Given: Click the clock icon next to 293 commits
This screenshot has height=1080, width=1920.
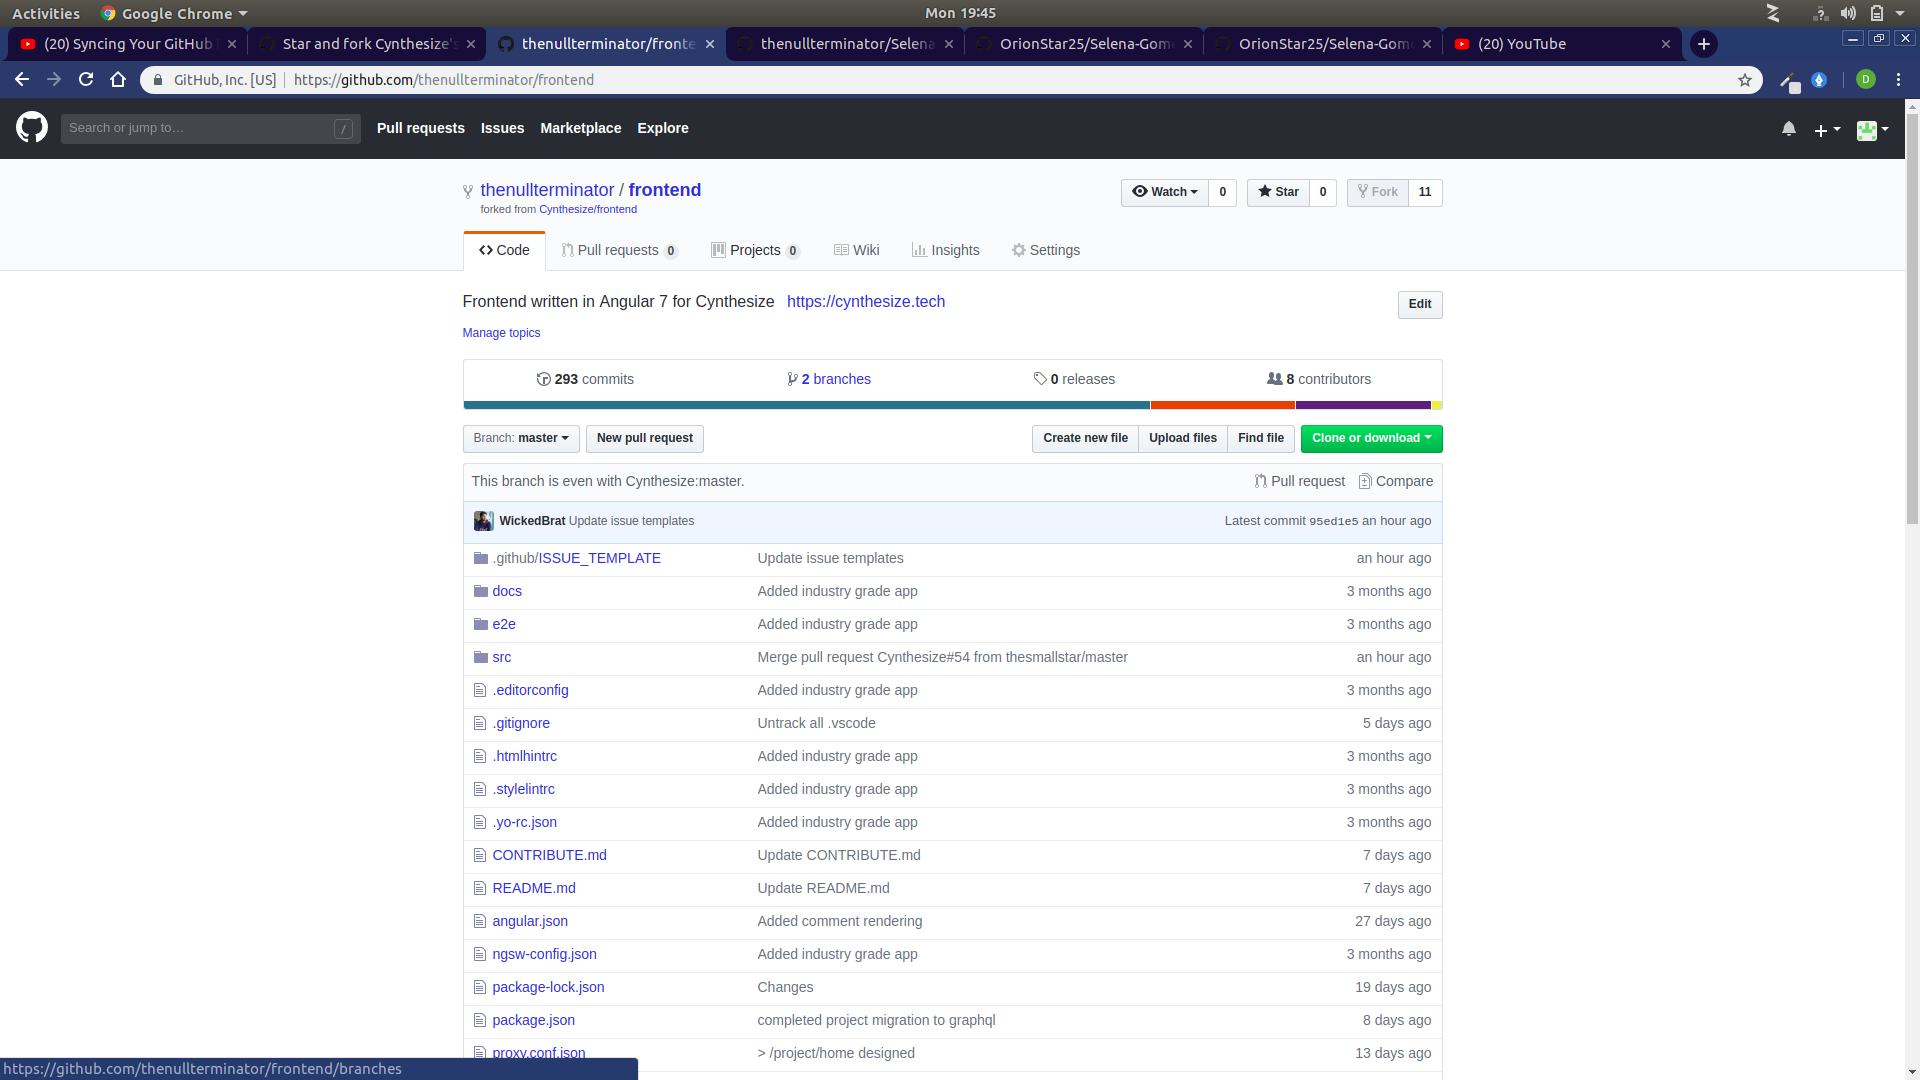Looking at the screenshot, I should click(x=543, y=379).
